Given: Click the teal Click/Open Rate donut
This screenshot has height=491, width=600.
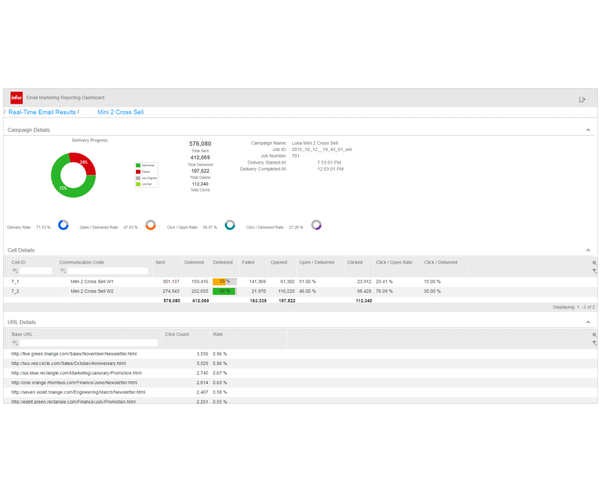Looking at the screenshot, I should click(x=230, y=225).
